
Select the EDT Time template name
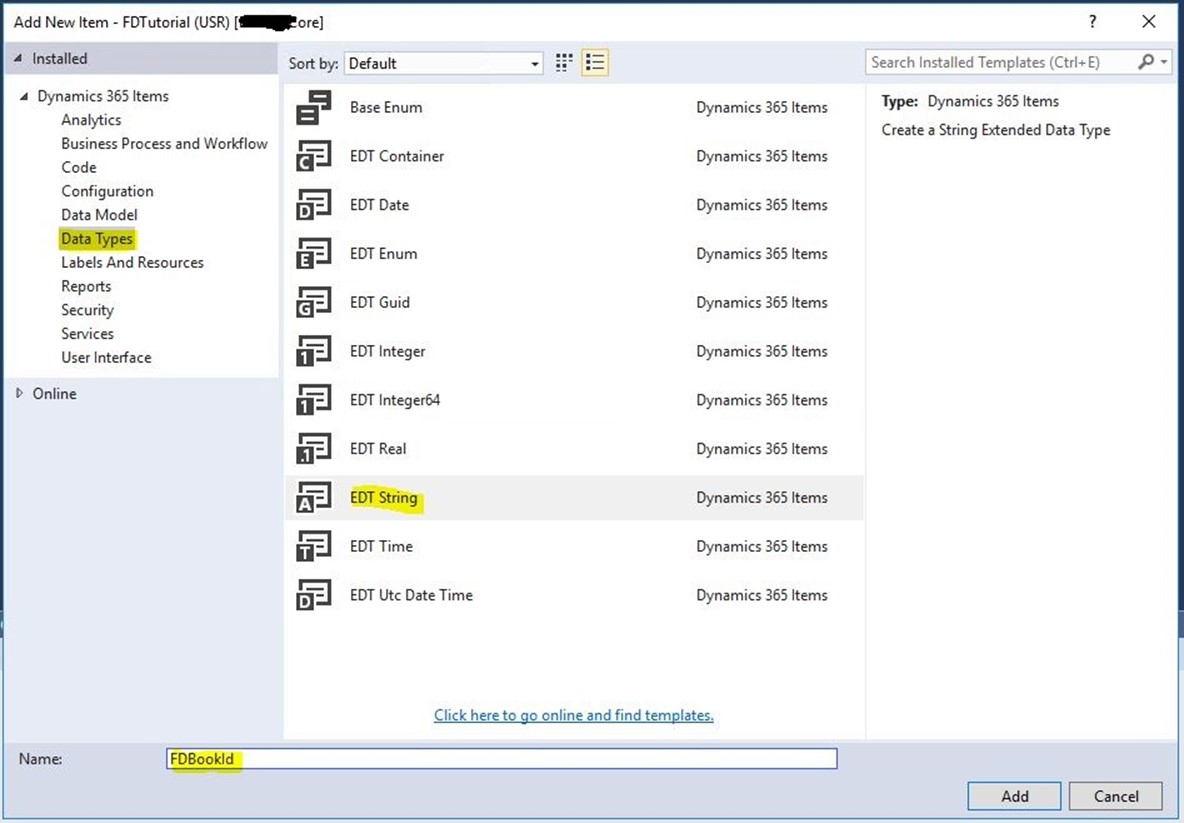(381, 546)
